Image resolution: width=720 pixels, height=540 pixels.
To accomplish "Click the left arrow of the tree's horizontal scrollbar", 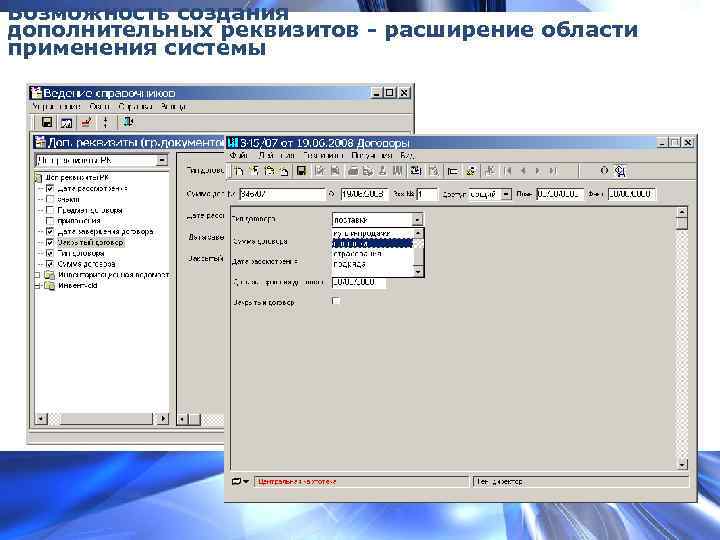I will tap(41, 419).
